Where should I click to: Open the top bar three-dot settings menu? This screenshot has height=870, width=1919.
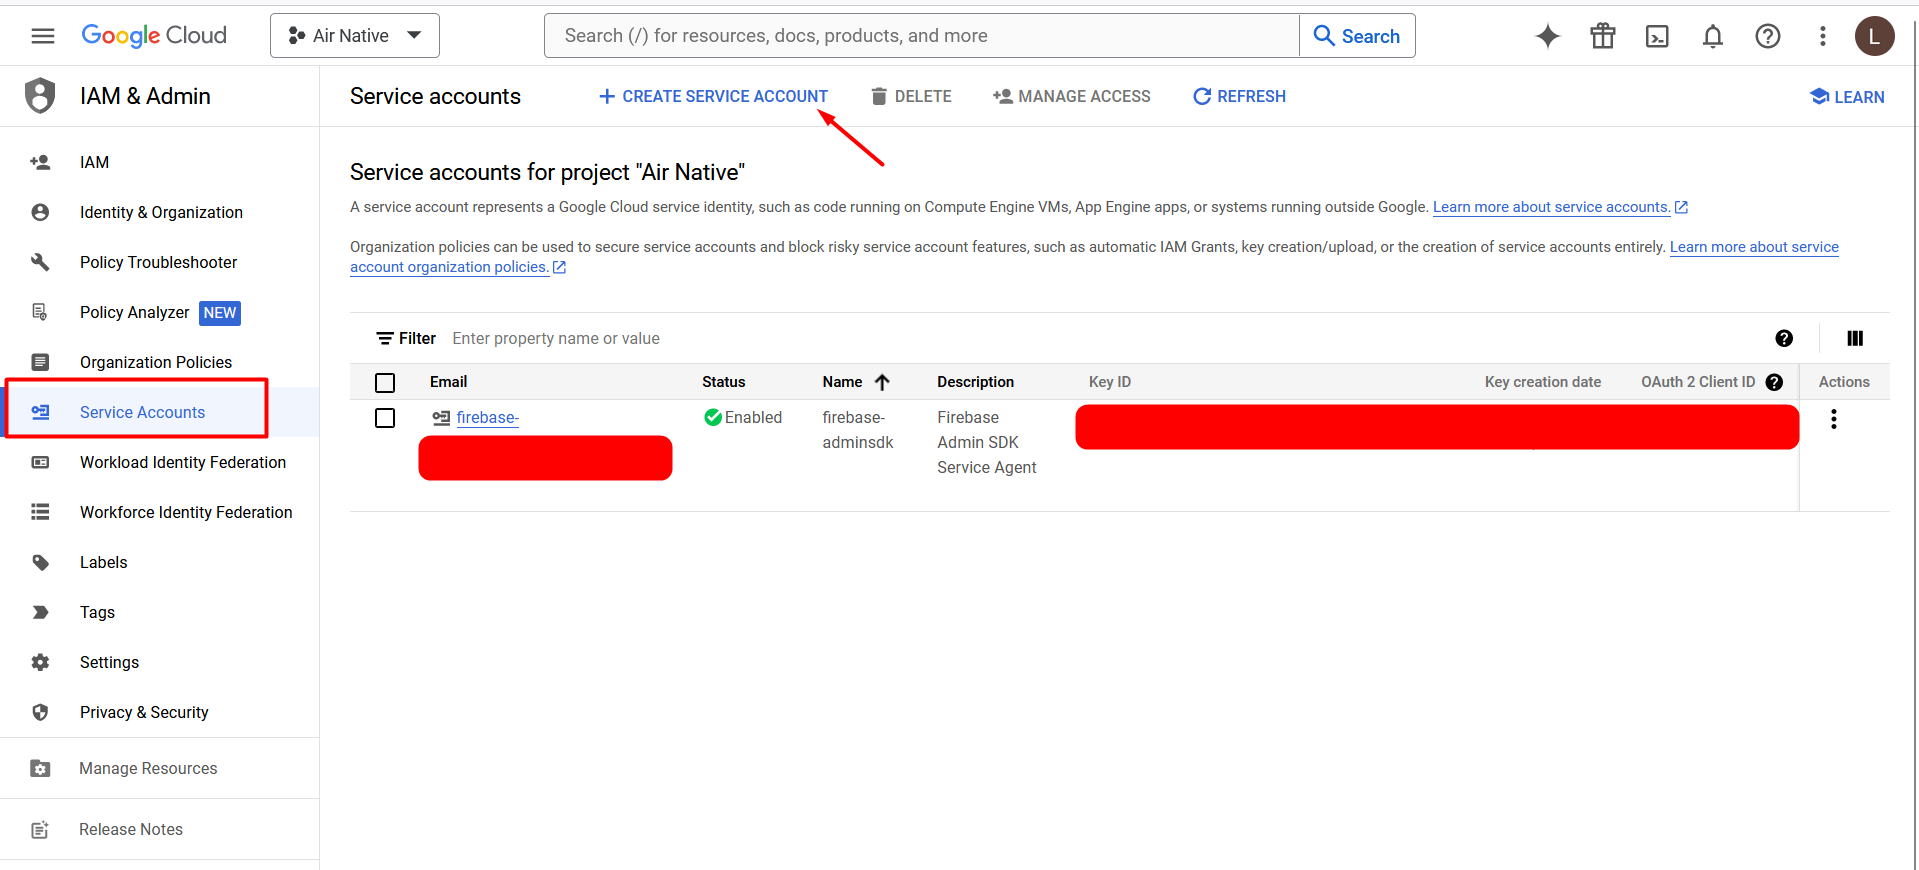tap(1823, 36)
